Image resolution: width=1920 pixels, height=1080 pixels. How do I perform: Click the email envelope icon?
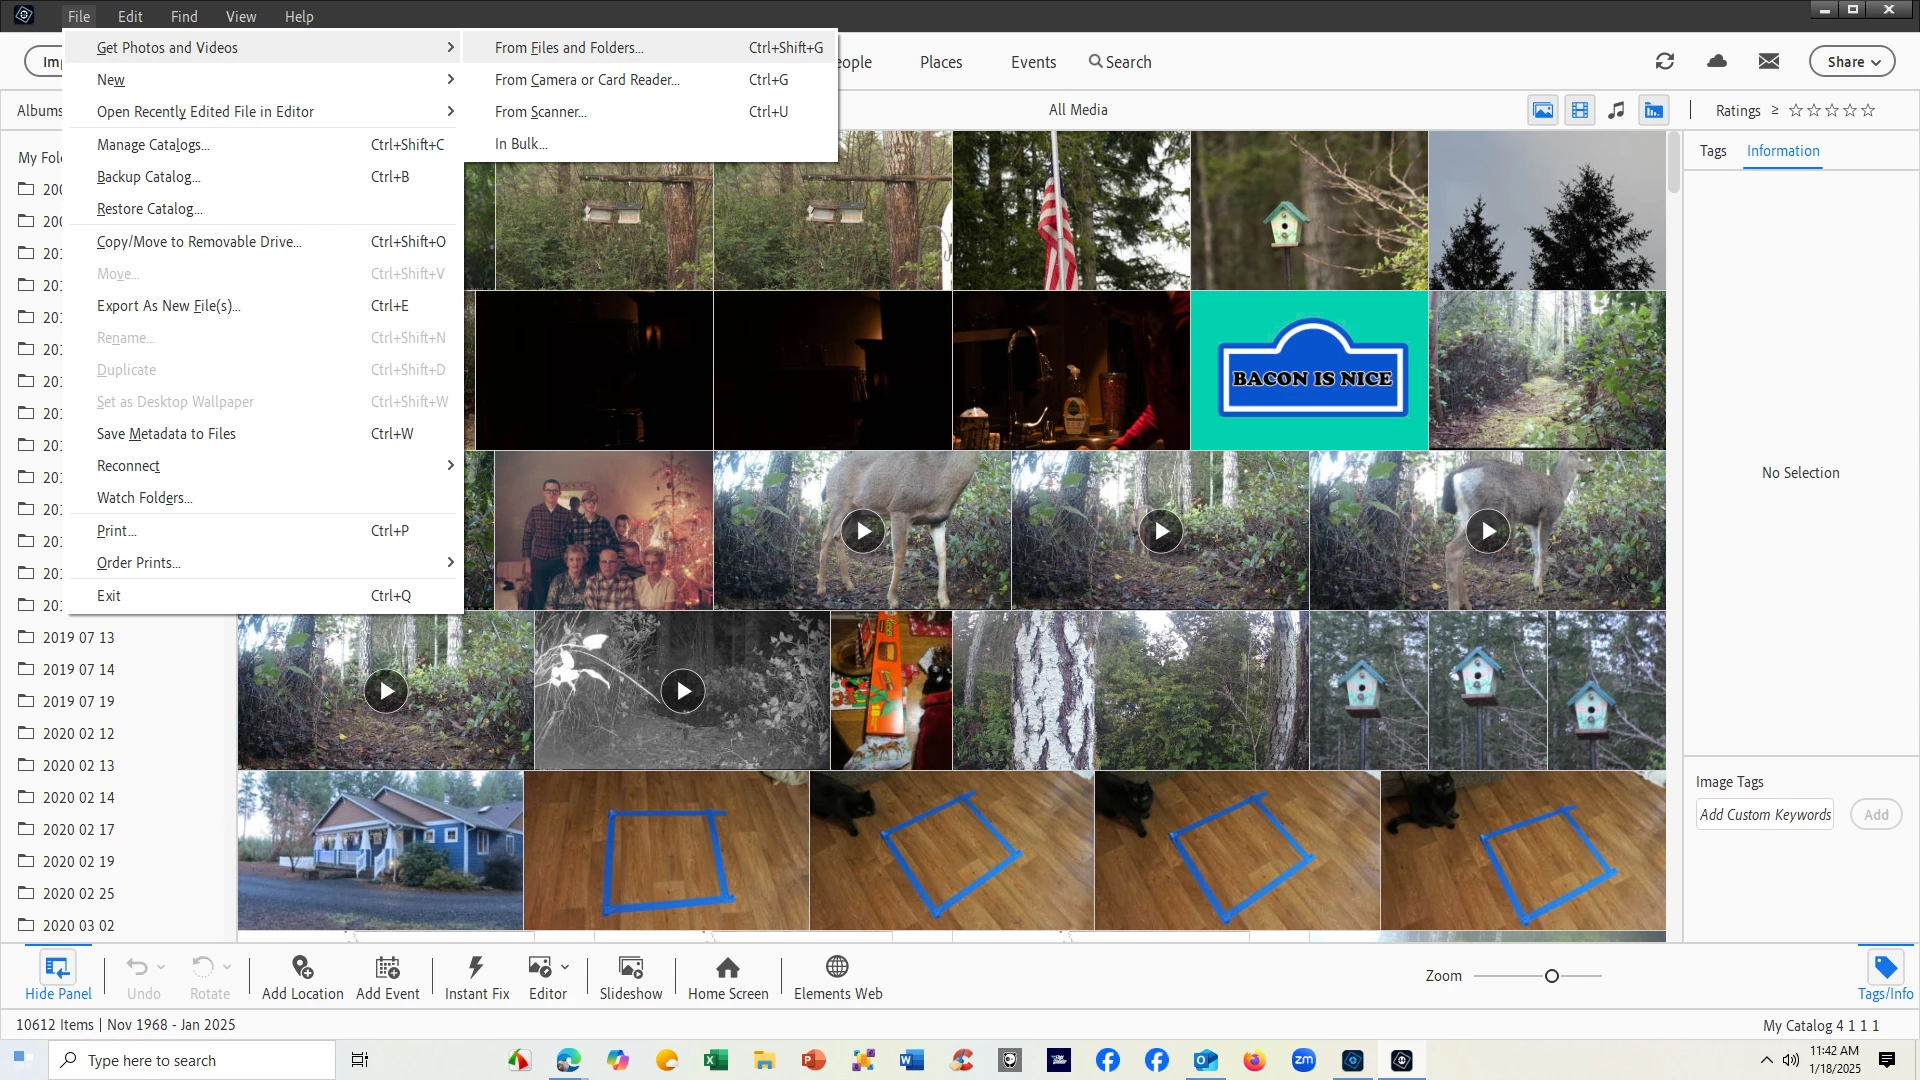[x=1769, y=62]
